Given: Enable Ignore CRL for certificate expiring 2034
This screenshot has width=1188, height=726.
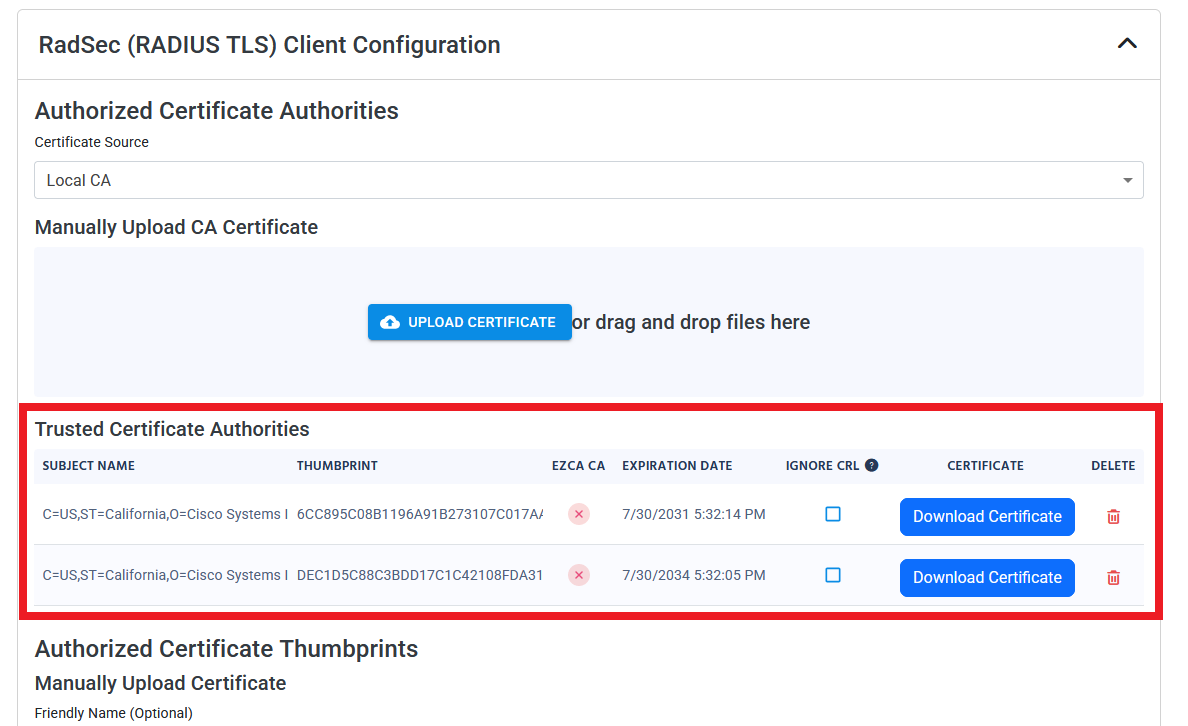Looking at the screenshot, I should click(x=833, y=575).
